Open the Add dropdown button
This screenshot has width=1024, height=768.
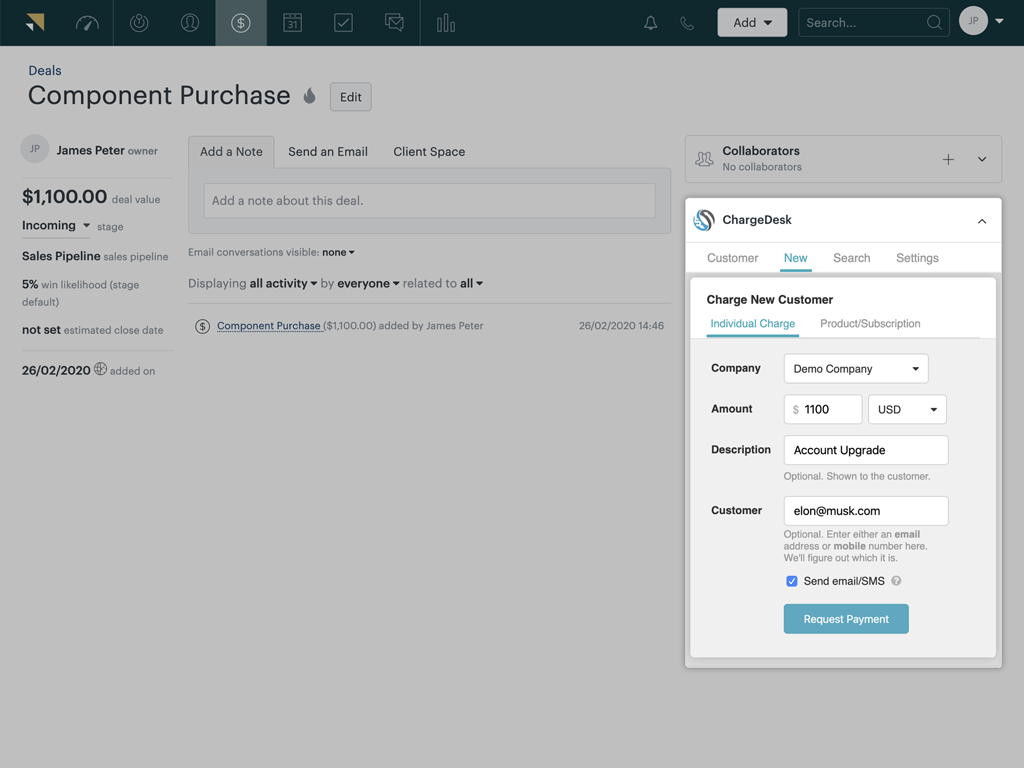752,22
